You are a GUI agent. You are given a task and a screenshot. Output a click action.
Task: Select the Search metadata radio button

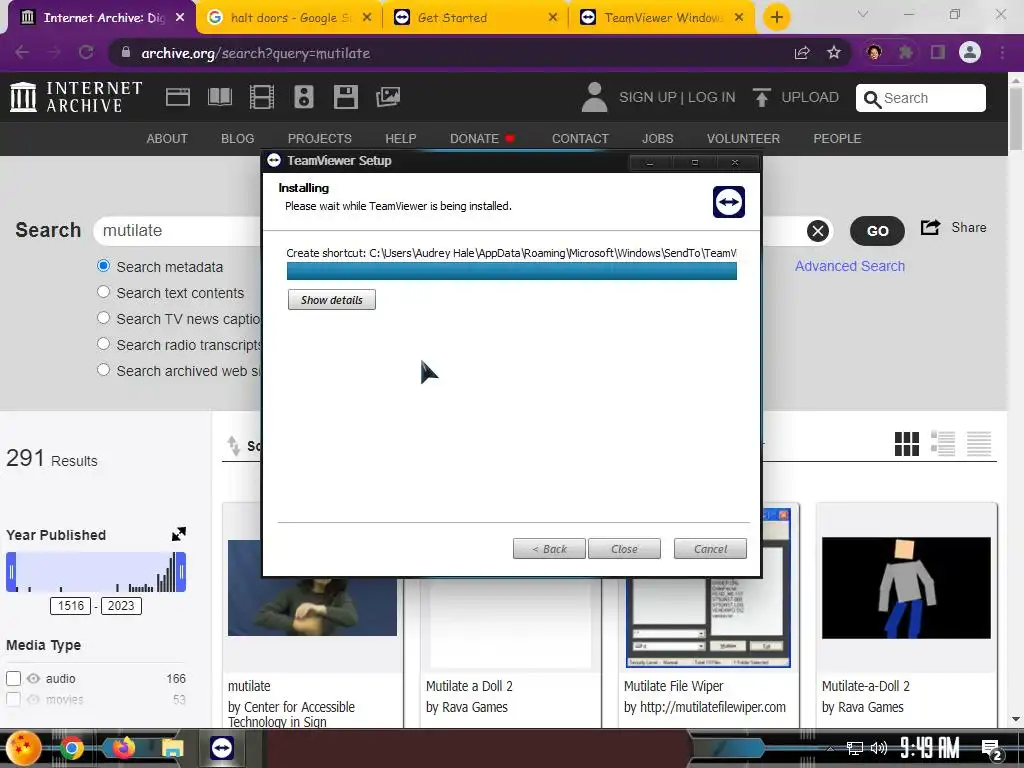(x=103, y=266)
